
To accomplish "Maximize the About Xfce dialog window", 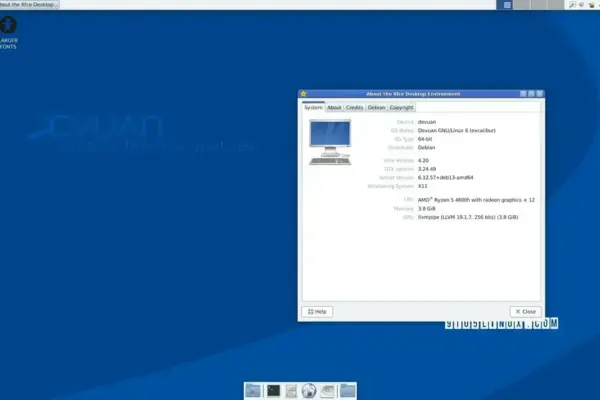I will [x=531, y=94].
